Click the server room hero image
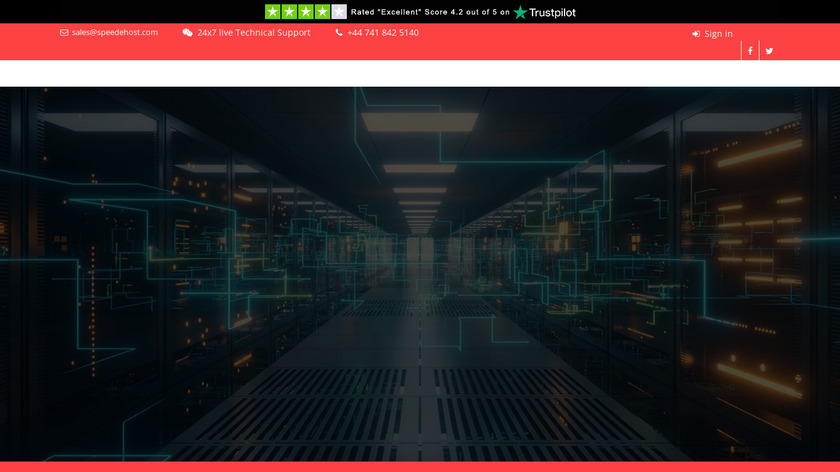The image size is (840, 472). [x=420, y=274]
